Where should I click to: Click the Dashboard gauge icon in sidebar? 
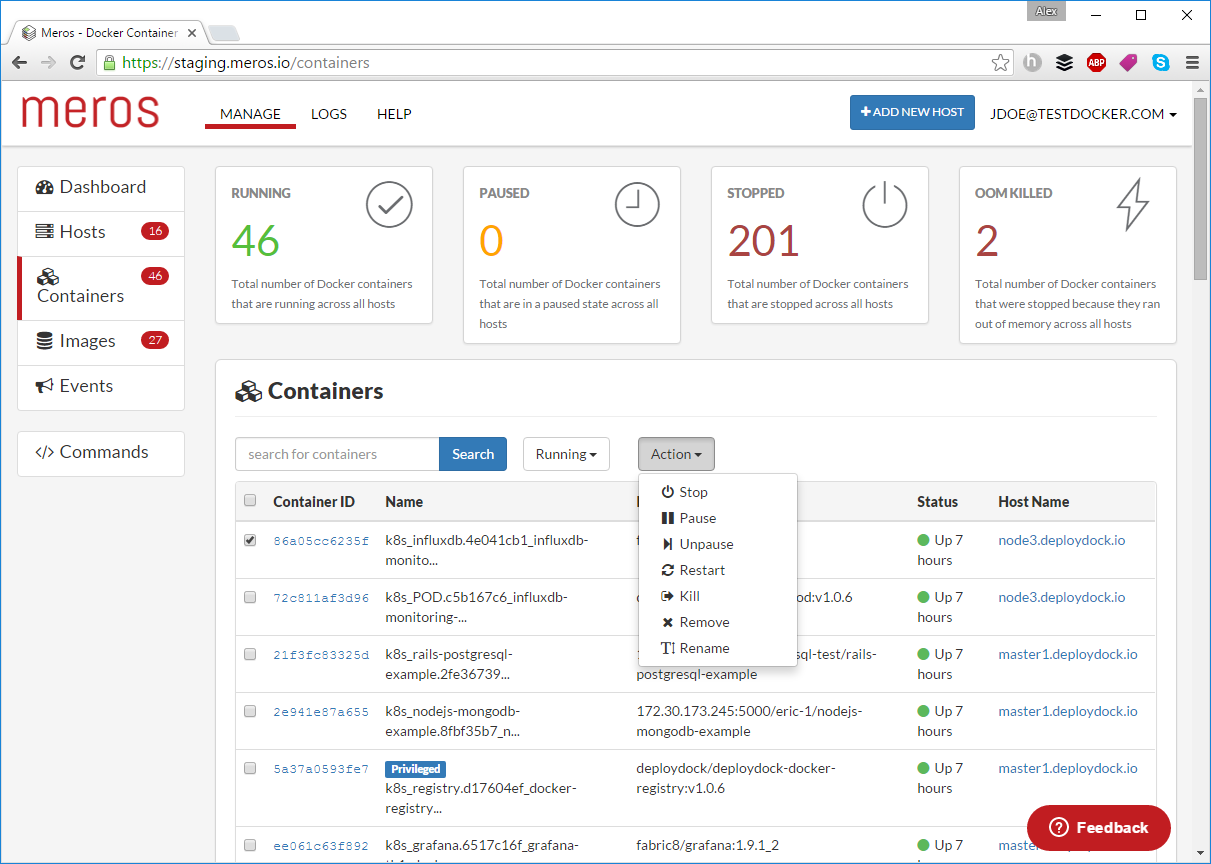[x=44, y=187]
